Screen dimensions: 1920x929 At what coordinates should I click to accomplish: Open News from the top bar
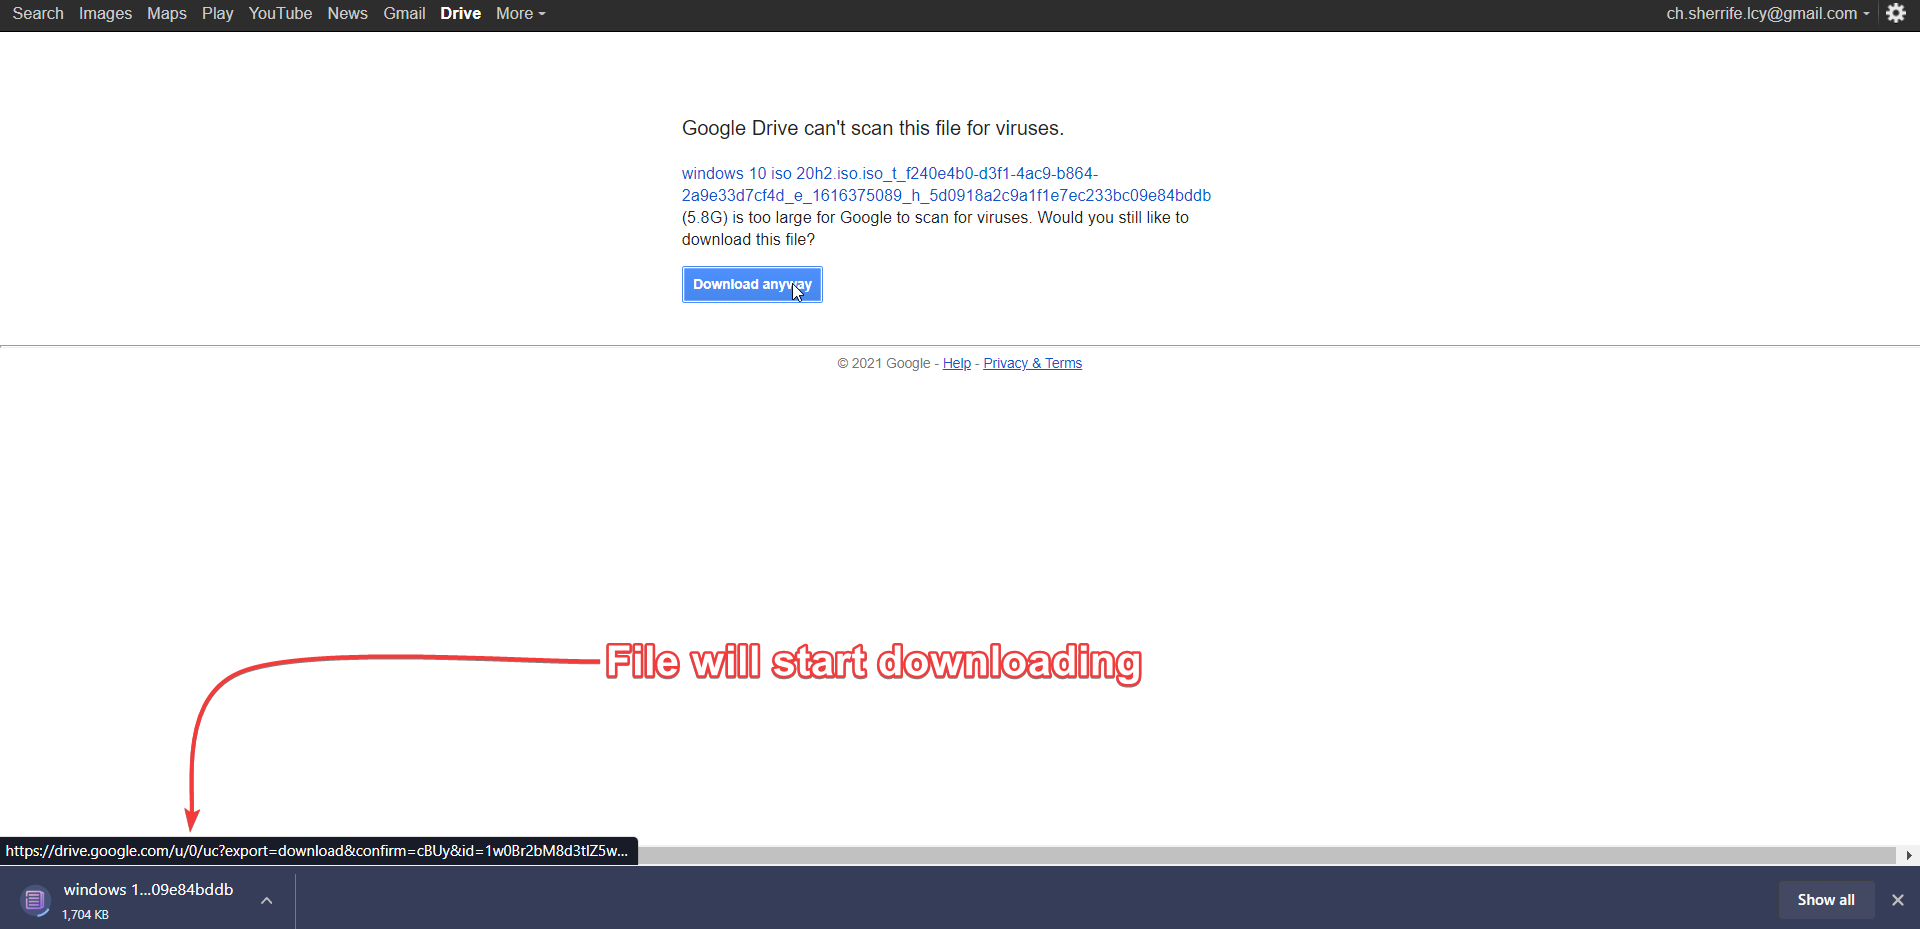point(347,14)
